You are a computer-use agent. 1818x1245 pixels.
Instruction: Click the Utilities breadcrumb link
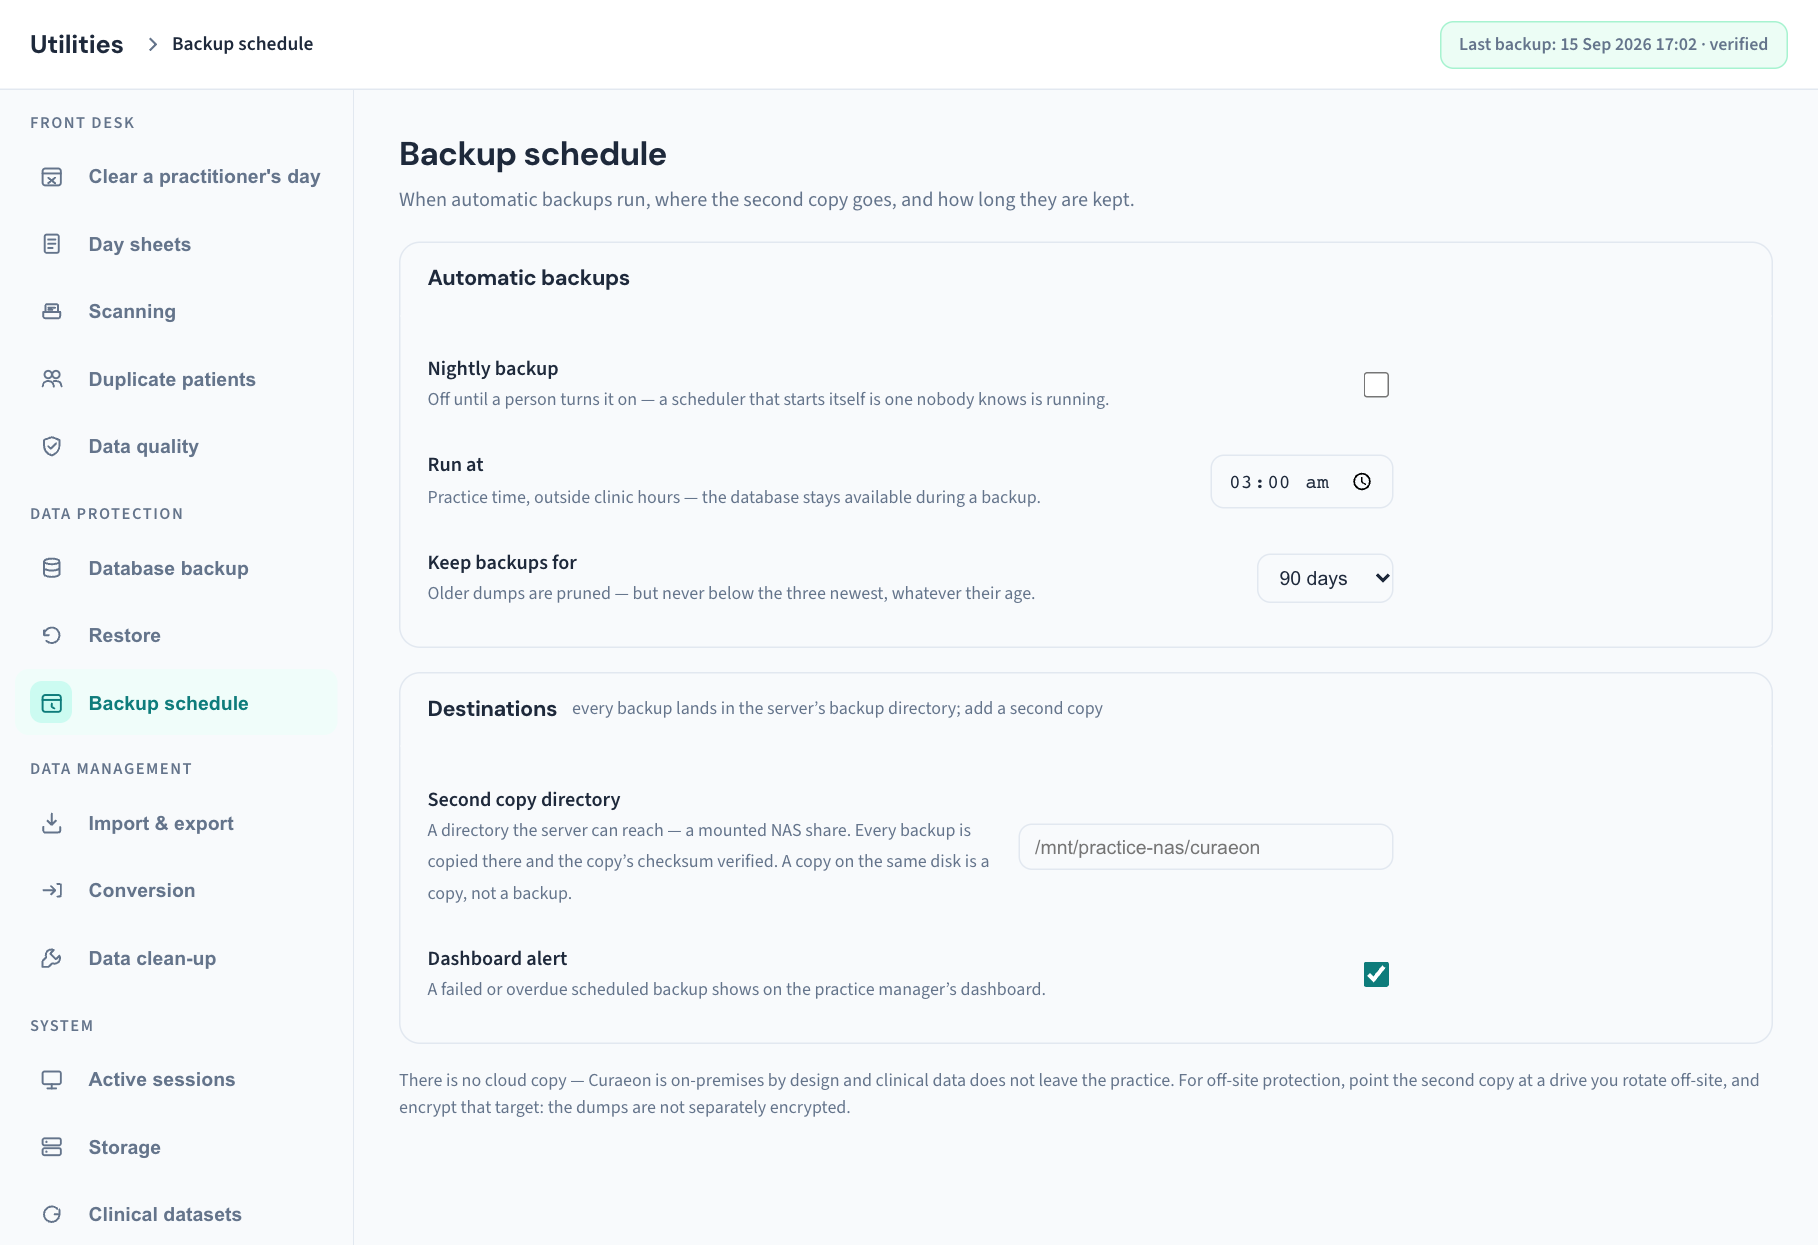pyautogui.click(x=76, y=44)
